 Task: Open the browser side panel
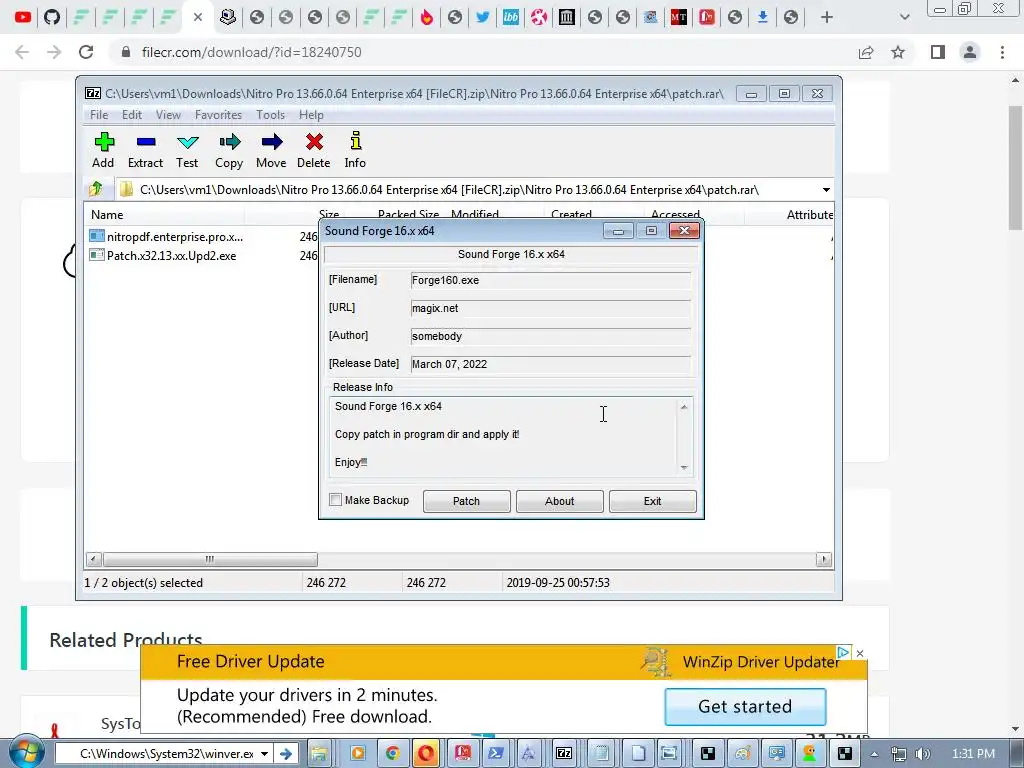938,52
